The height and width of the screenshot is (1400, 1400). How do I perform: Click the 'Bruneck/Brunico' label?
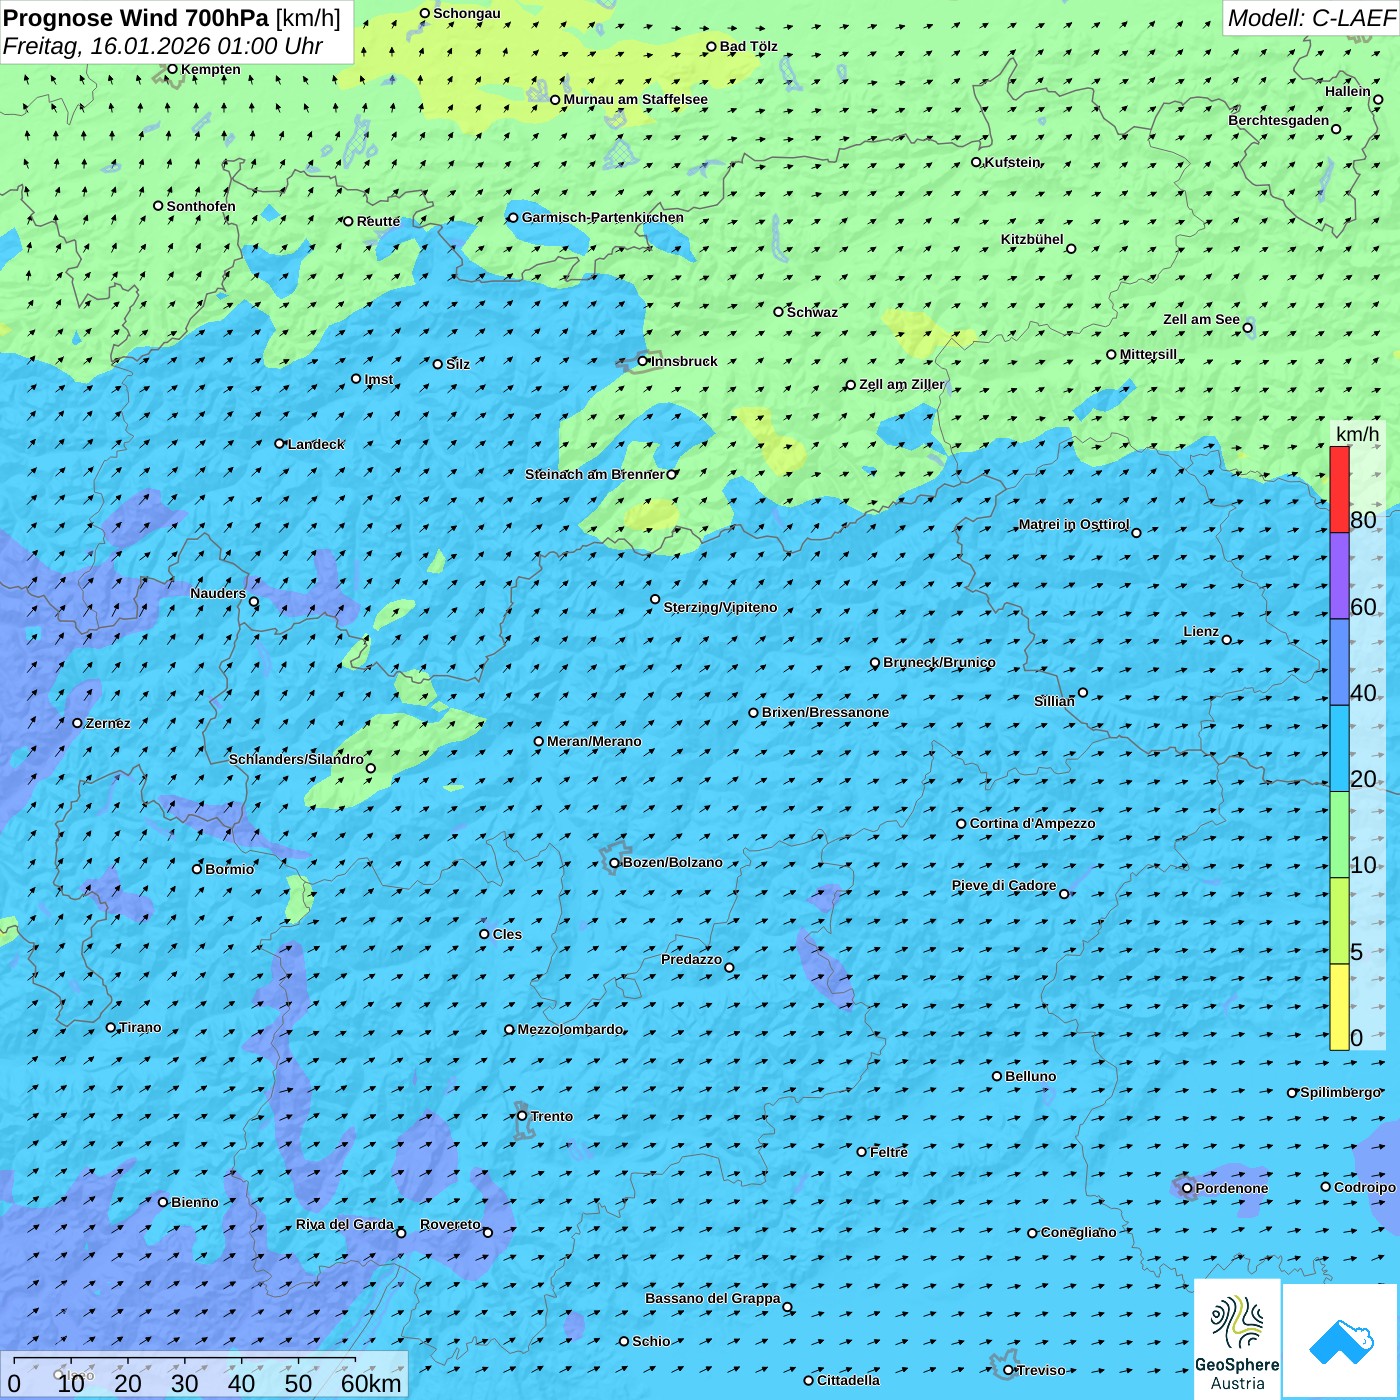coord(939,662)
